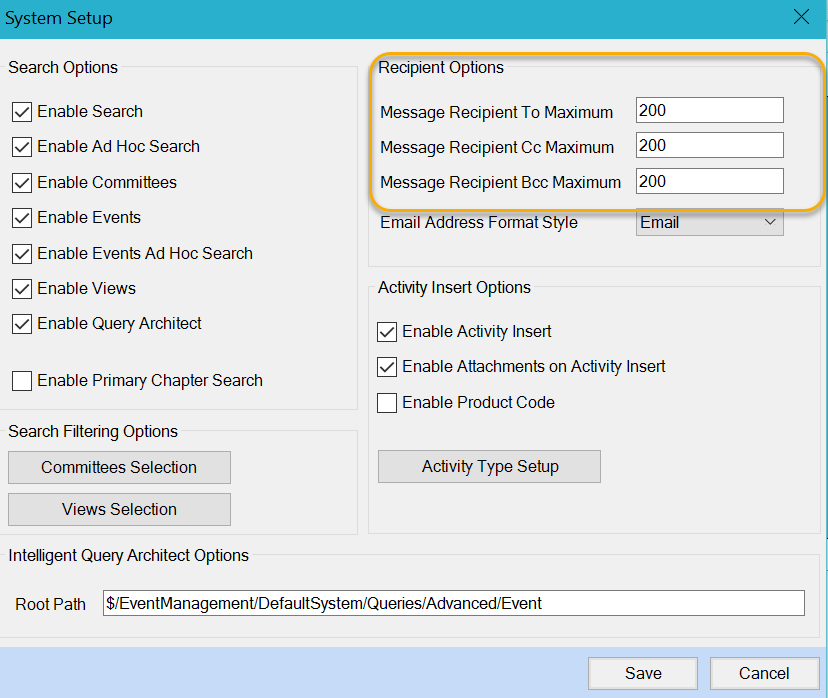
Task: Click the Committees Selection button
Action: 119,468
